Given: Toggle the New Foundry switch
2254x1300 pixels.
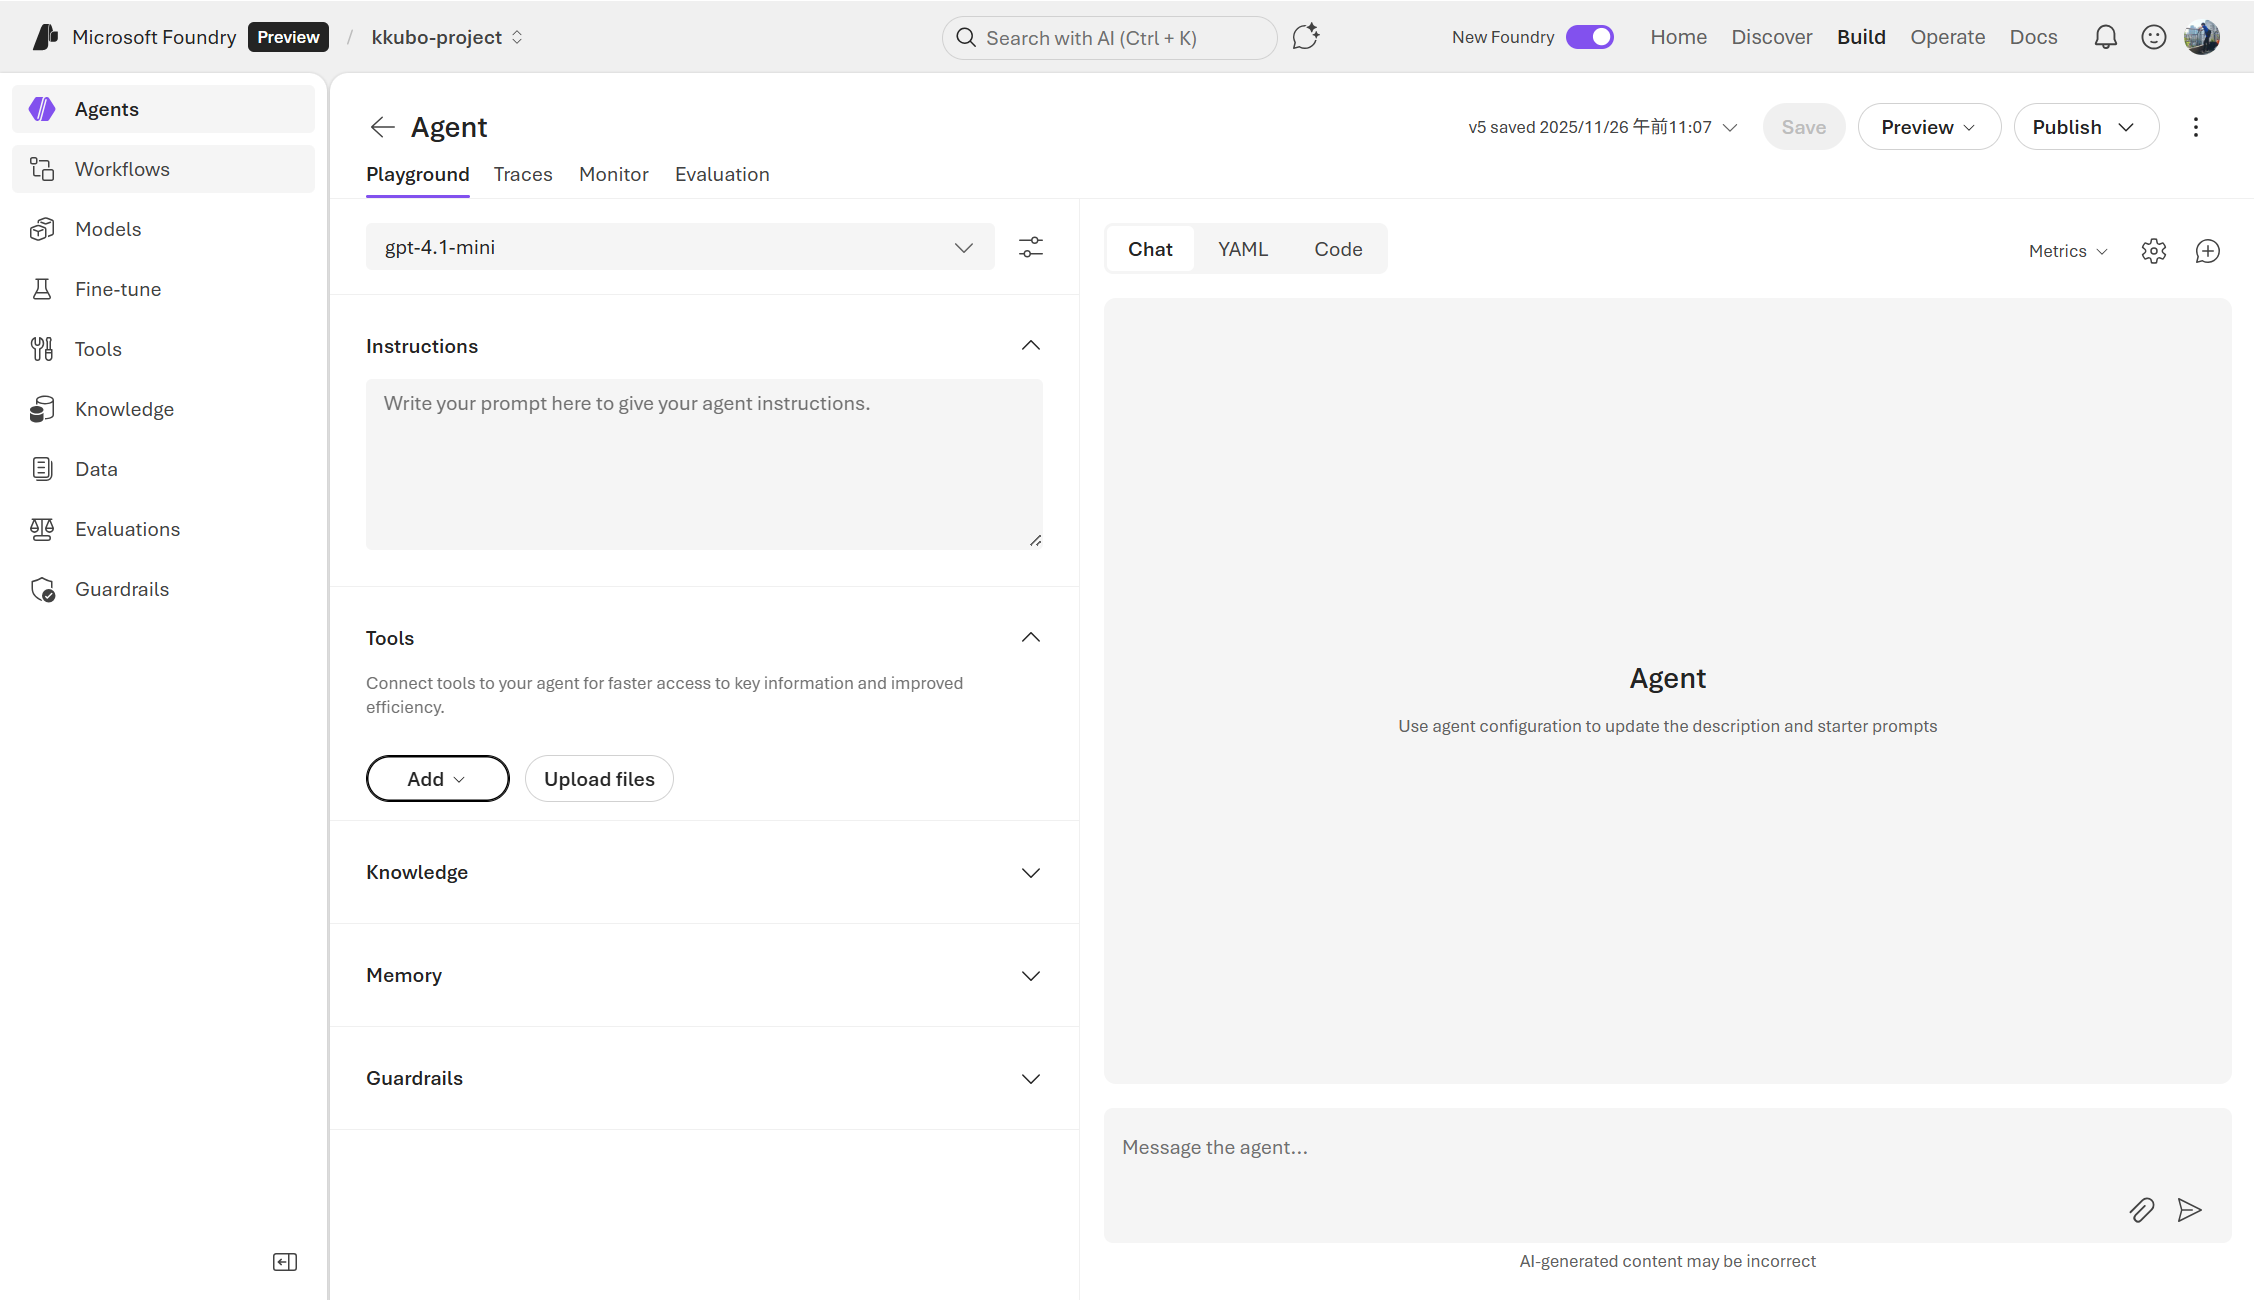Looking at the screenshot, I should 1589,37.
